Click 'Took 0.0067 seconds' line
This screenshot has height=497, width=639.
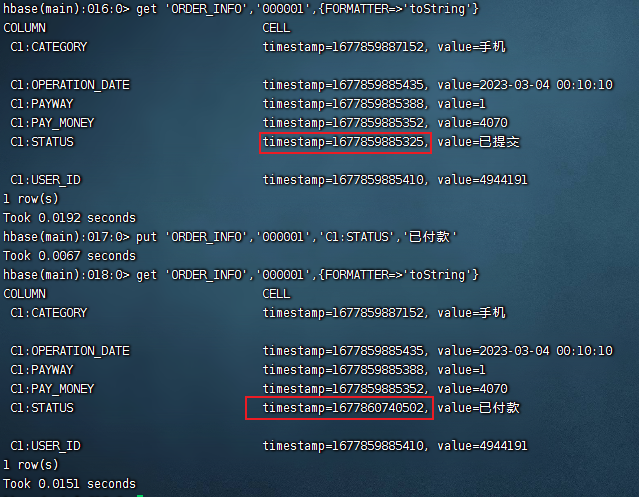[69, 256]
